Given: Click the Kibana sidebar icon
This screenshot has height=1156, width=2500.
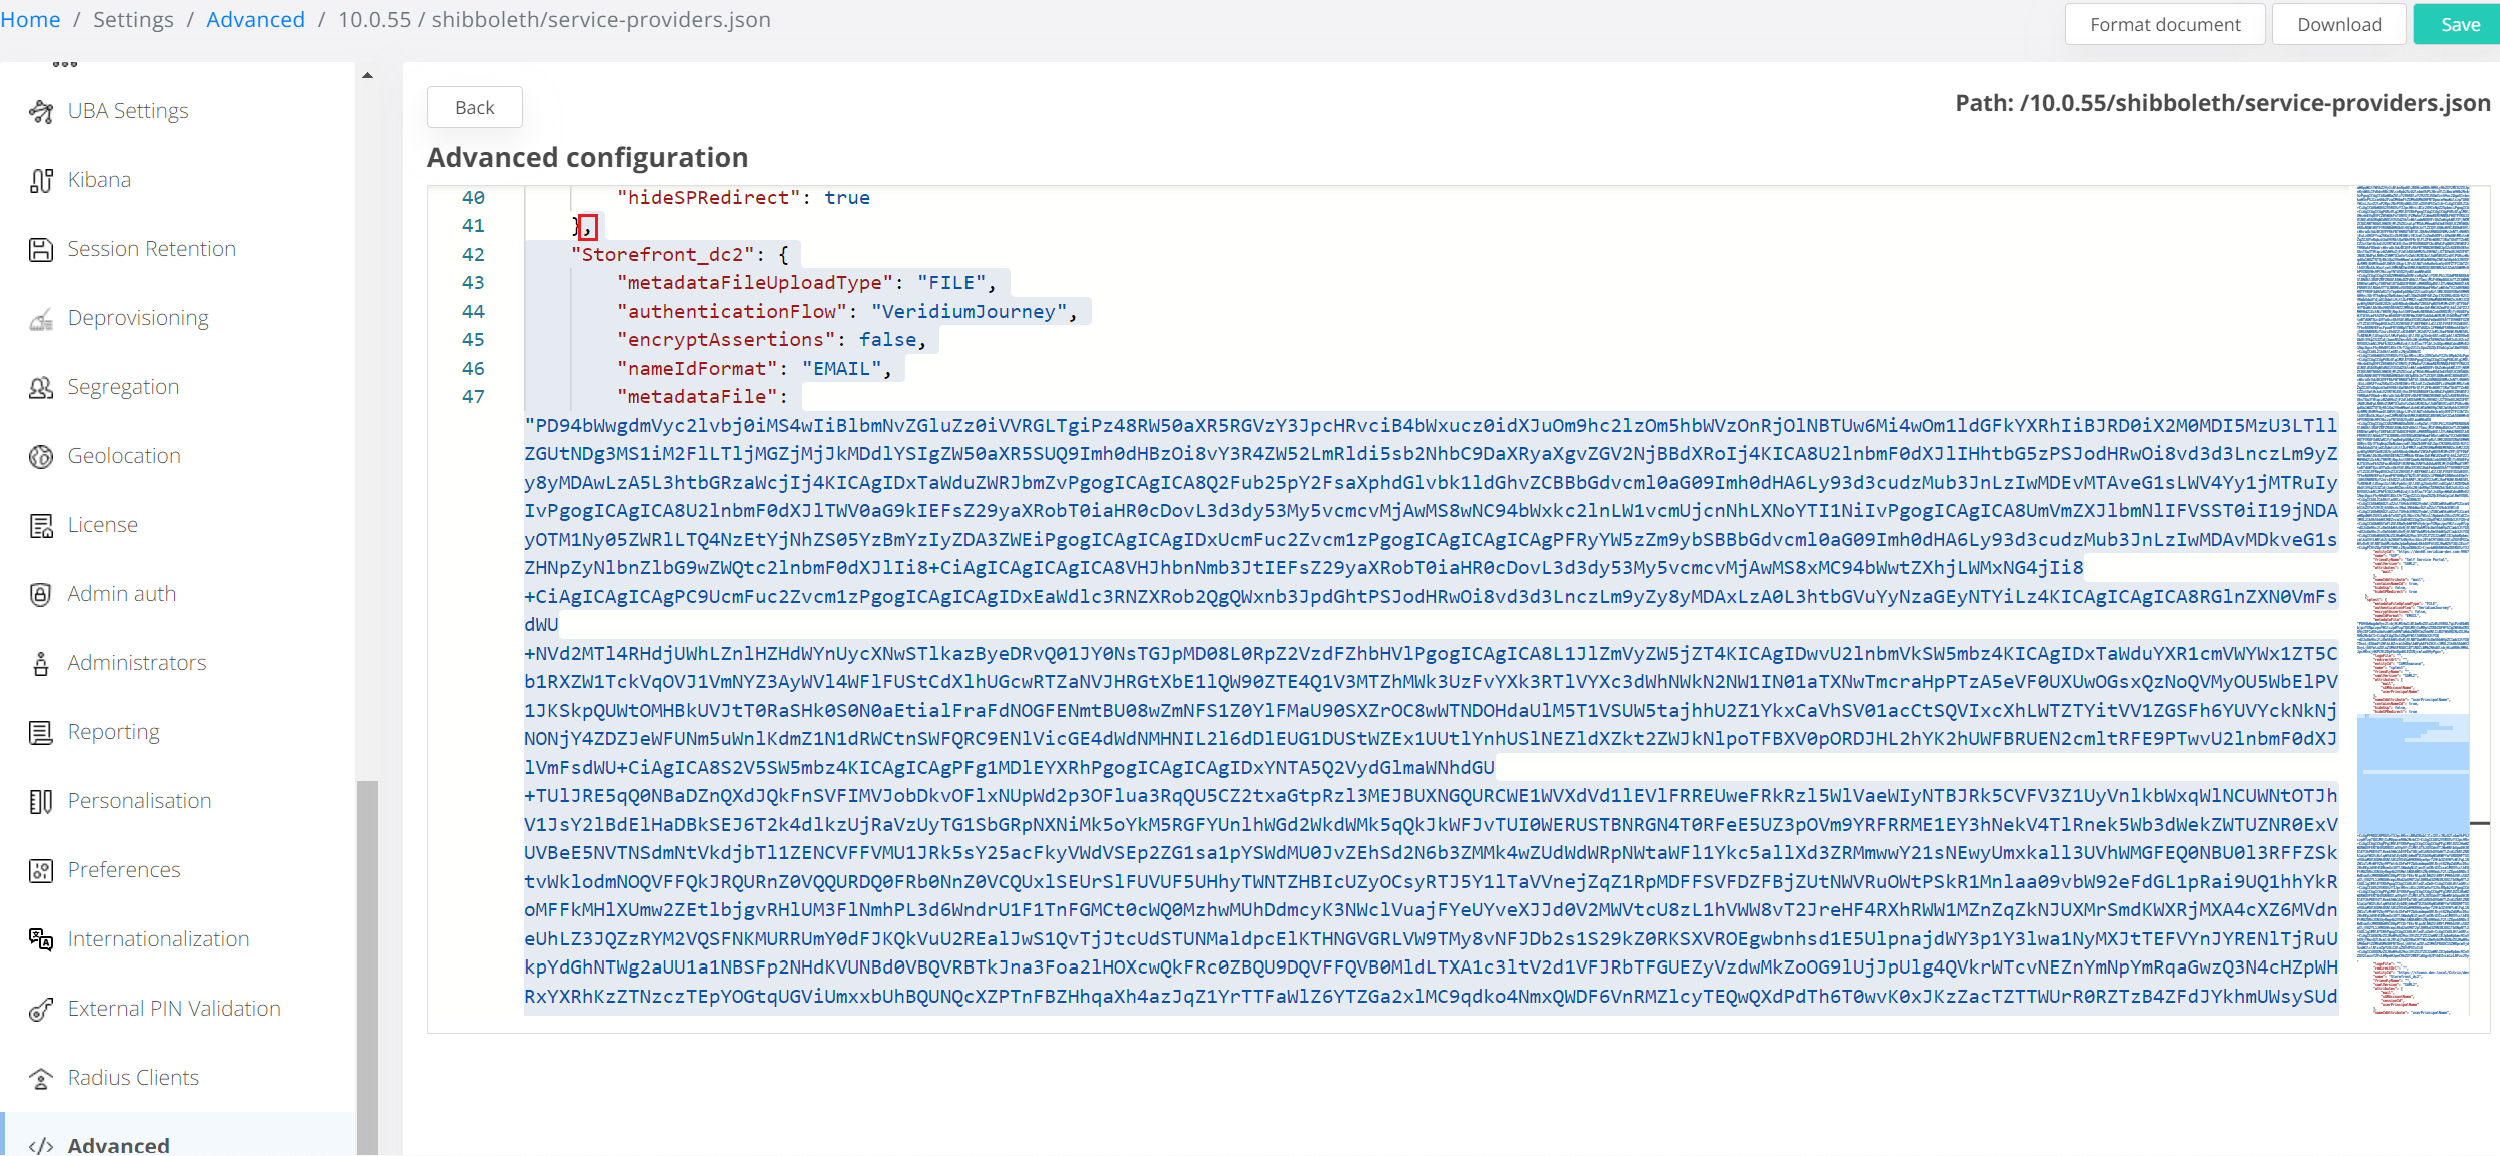Looking at the screenshot, I should (41, 180).
